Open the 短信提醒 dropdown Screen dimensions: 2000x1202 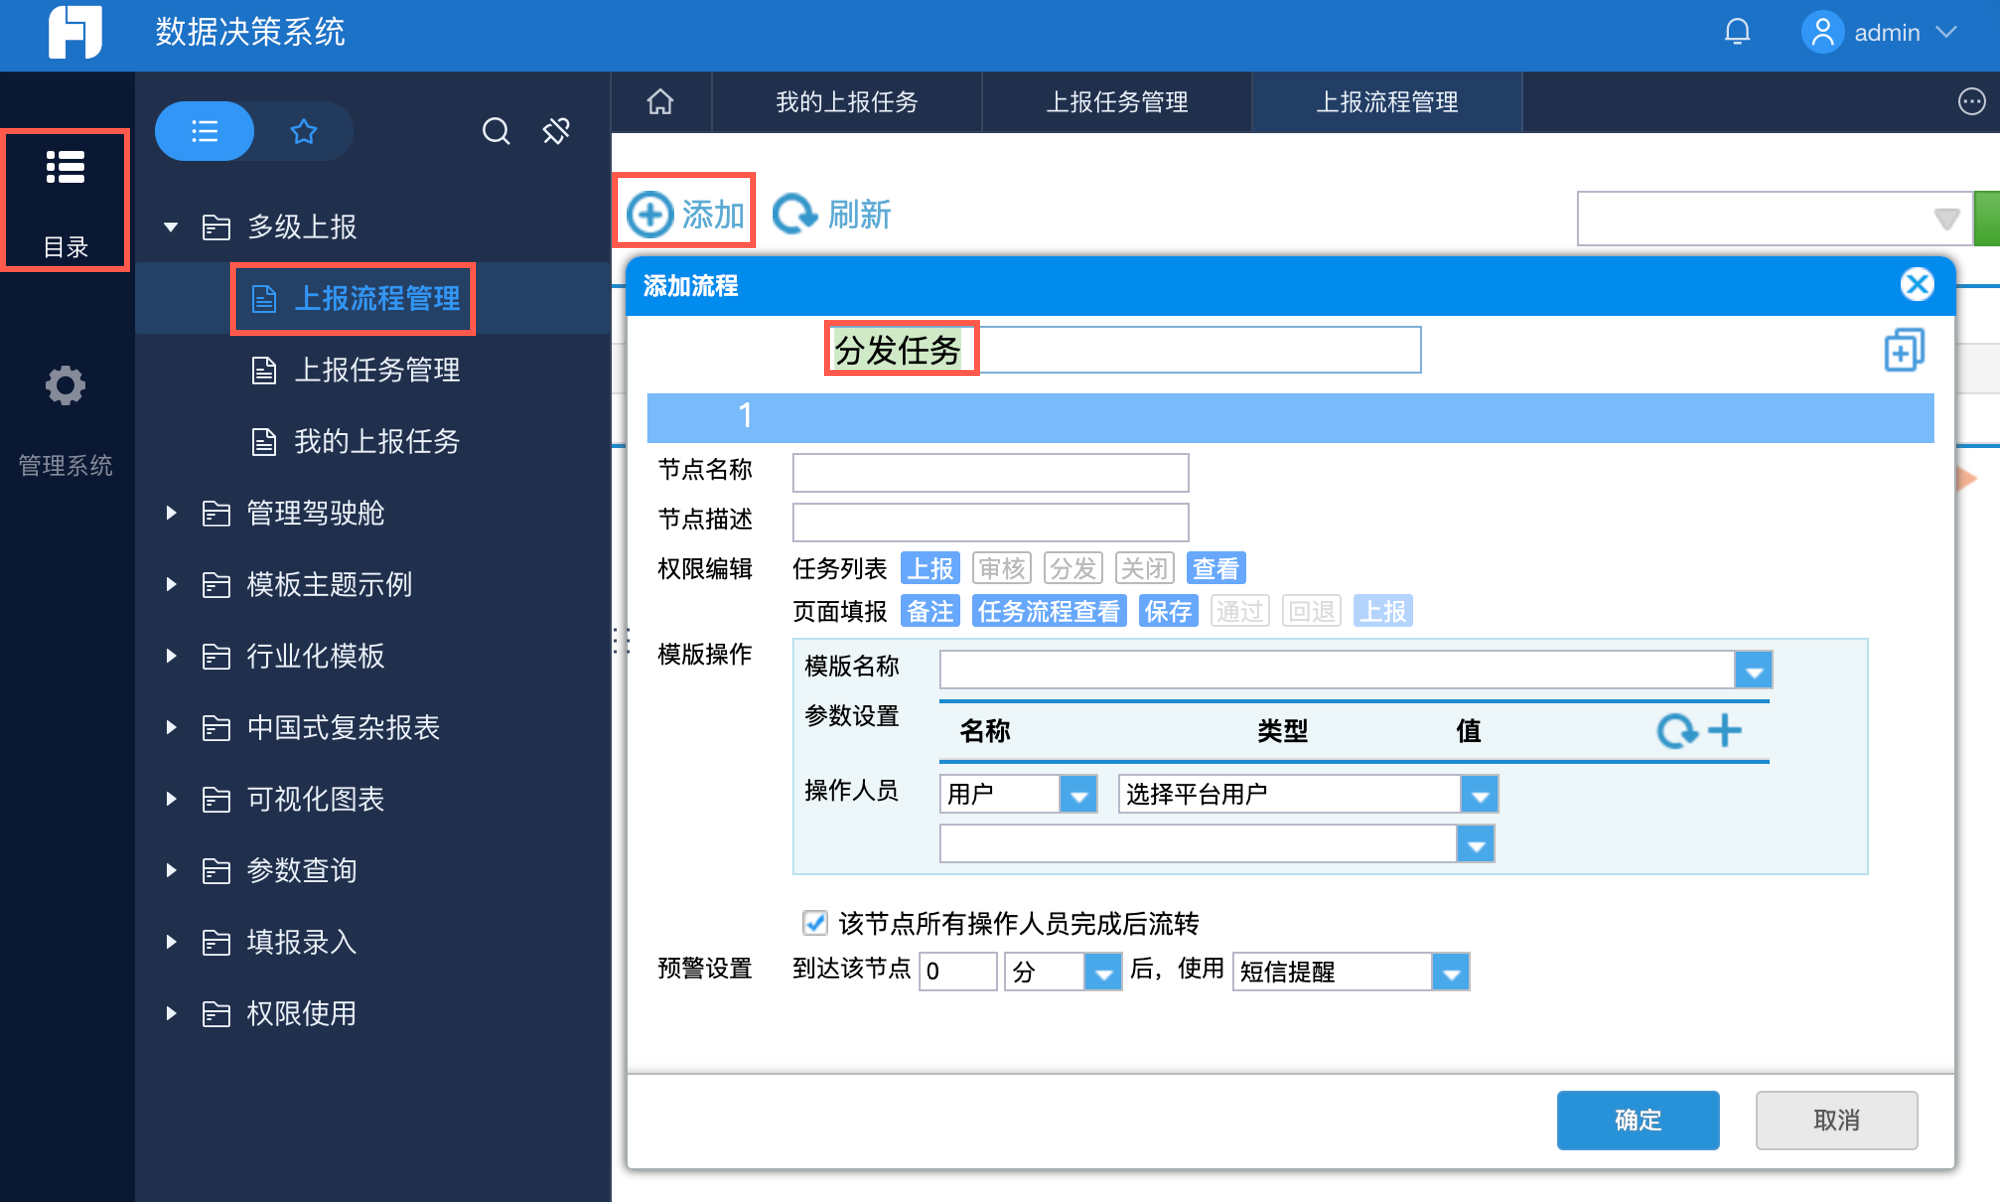pos(1450,971)
